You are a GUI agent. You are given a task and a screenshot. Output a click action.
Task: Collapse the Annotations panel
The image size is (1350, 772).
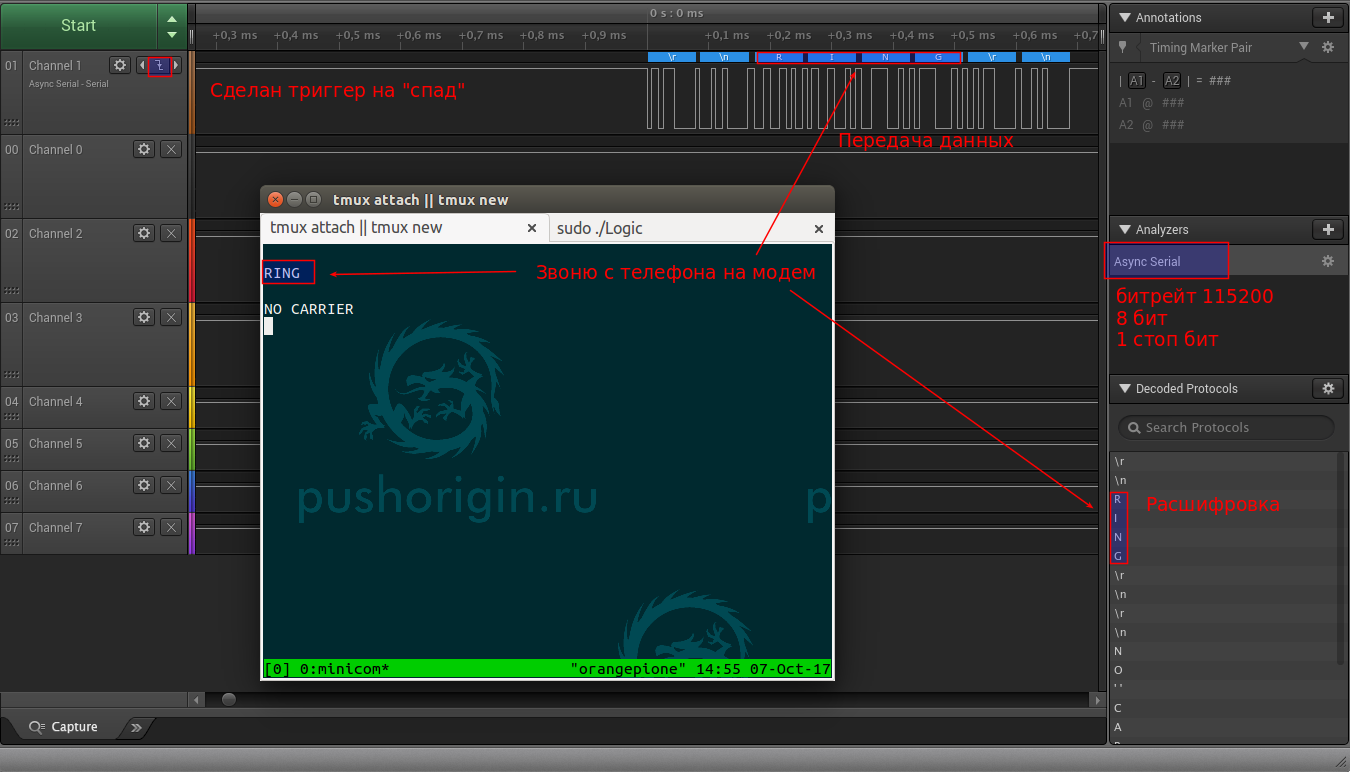(1125, 17)
